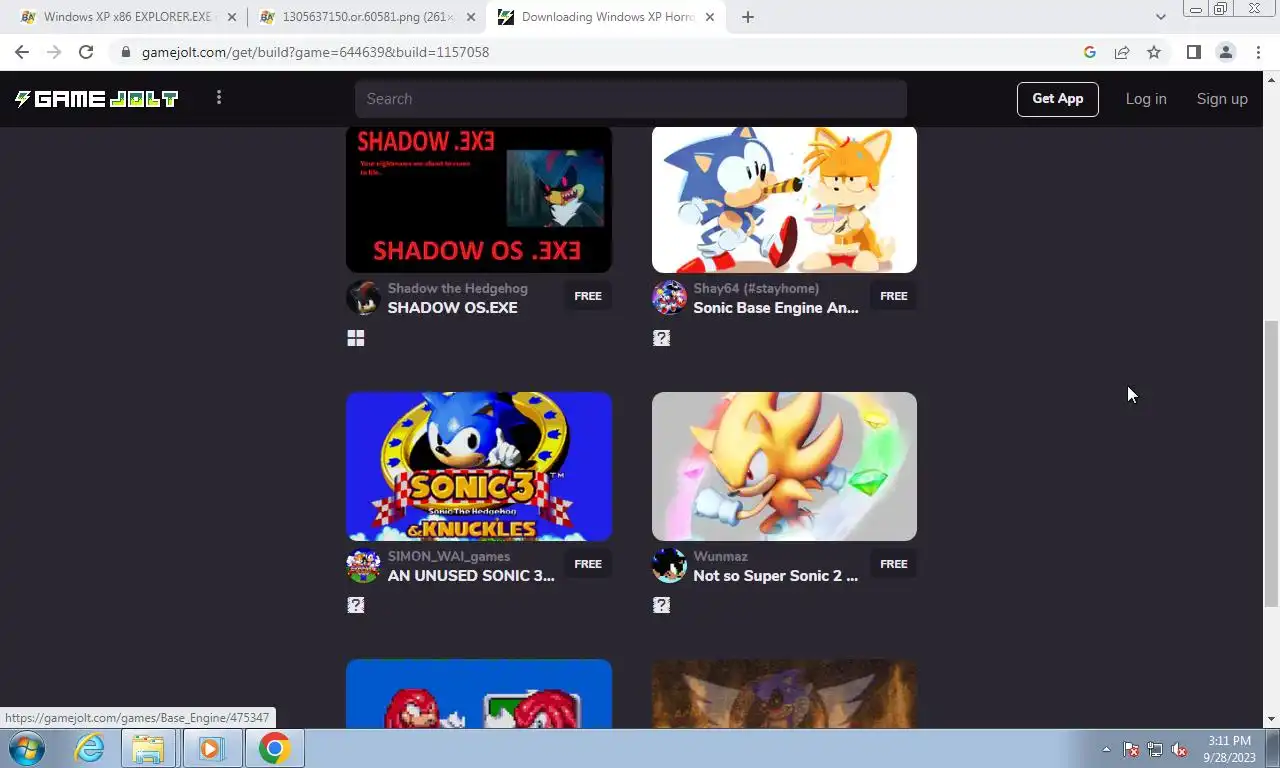The image size is (1280, 768).
Task: Close the Windows XP x86 EXPLORER.EXE tab
Action: (232, 17)
